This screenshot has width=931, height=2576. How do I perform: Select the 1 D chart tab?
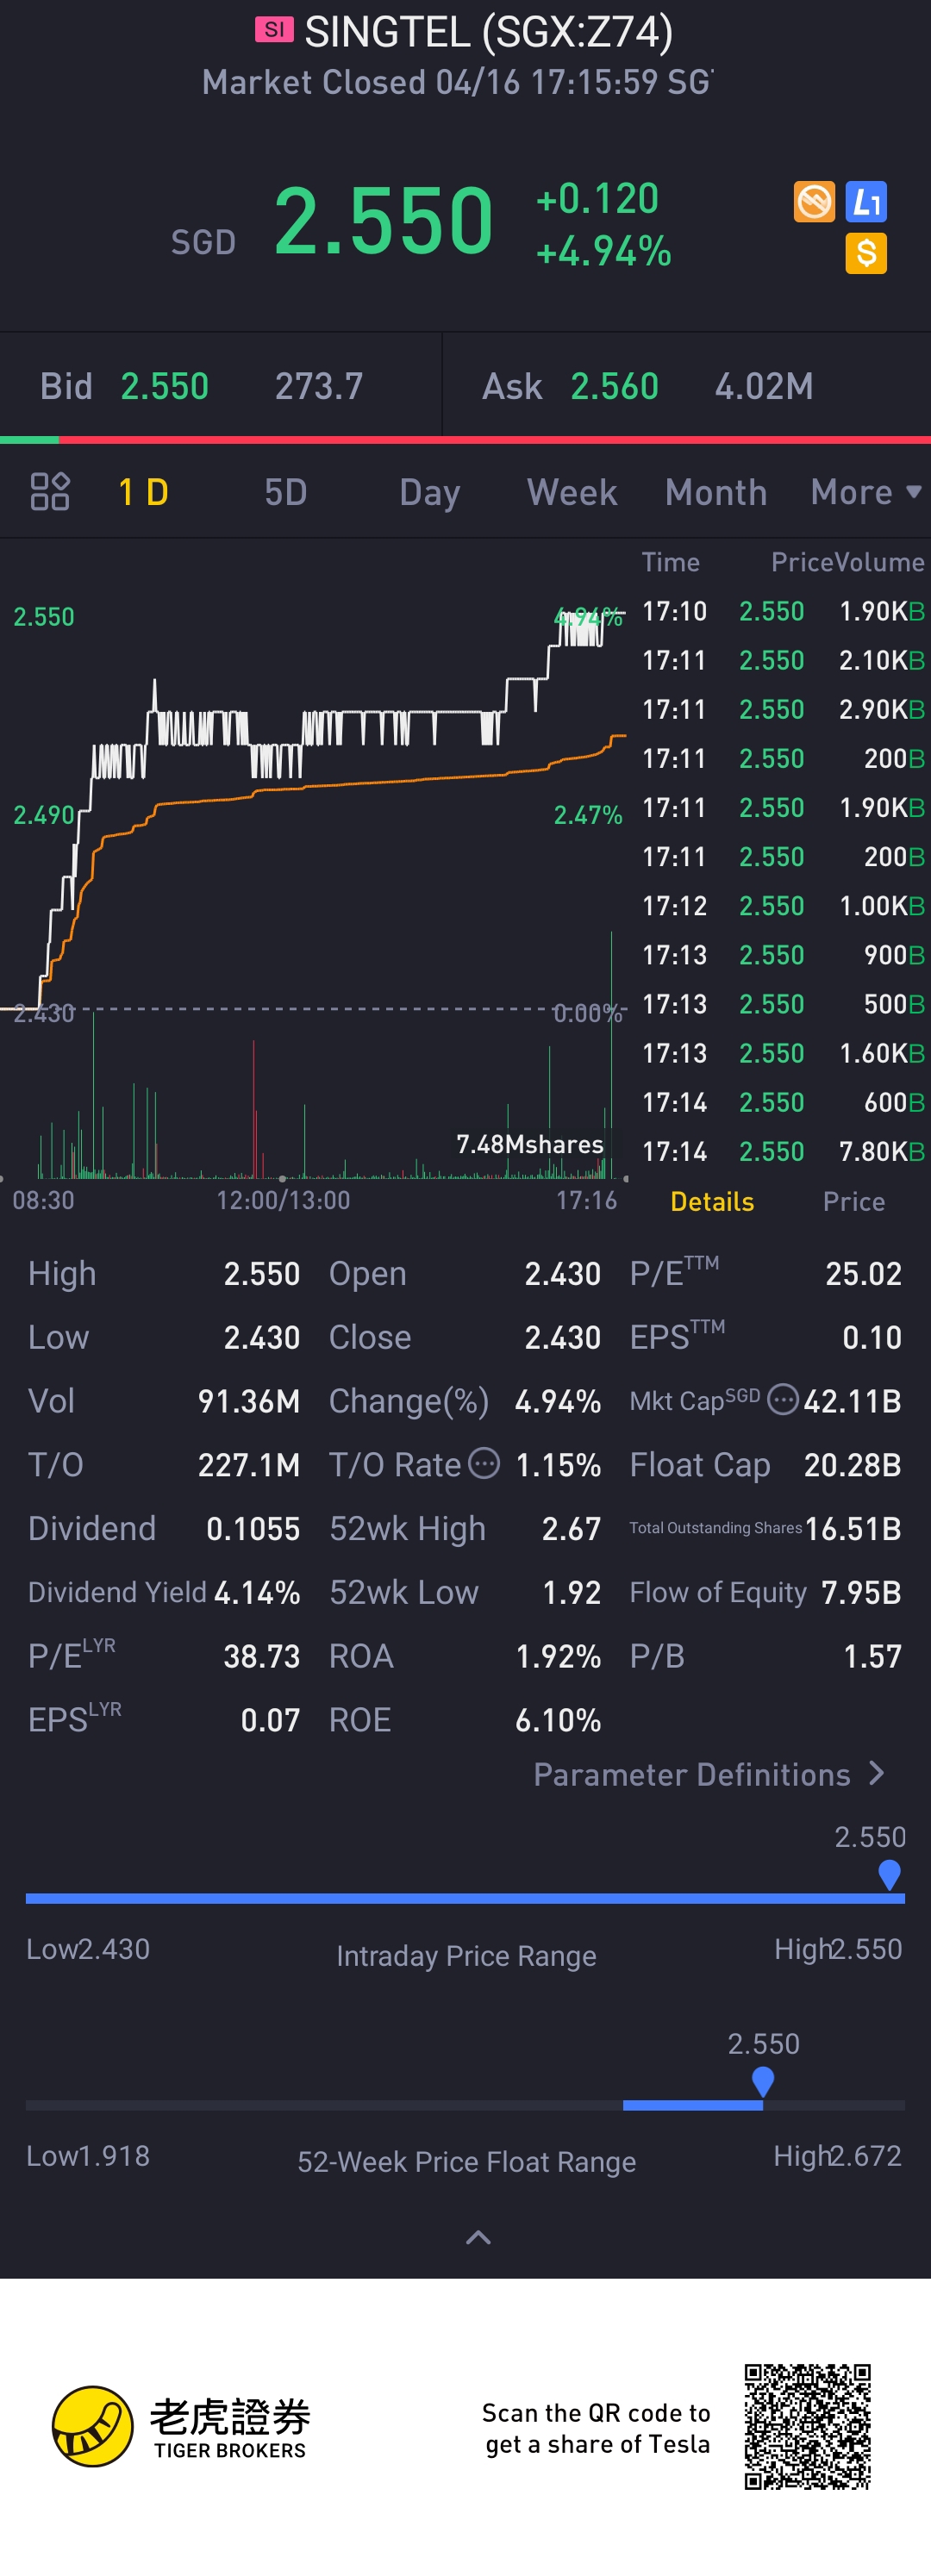click(143, 492)
